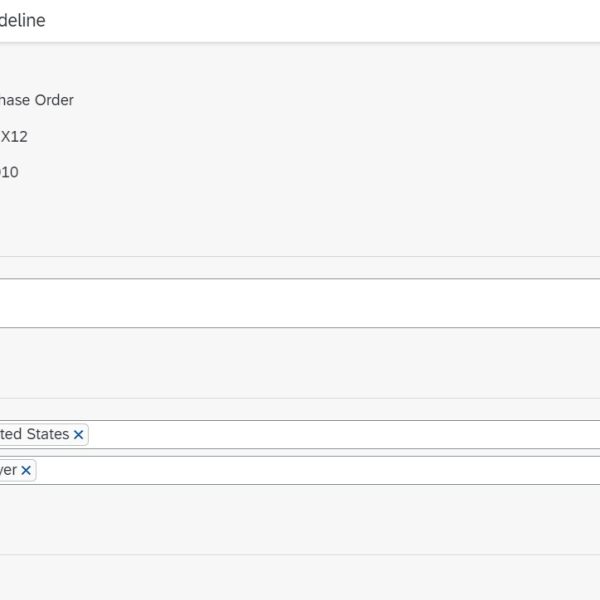This screenshot has height=600, width=600.
Task: Select the token label ending in 'ver'
Action: coord(8,470)
